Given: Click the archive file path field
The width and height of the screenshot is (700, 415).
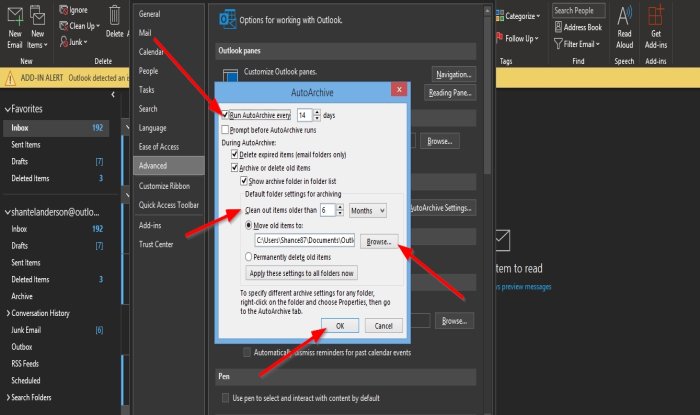Looking at the screenshot, I should click(304, 241).
